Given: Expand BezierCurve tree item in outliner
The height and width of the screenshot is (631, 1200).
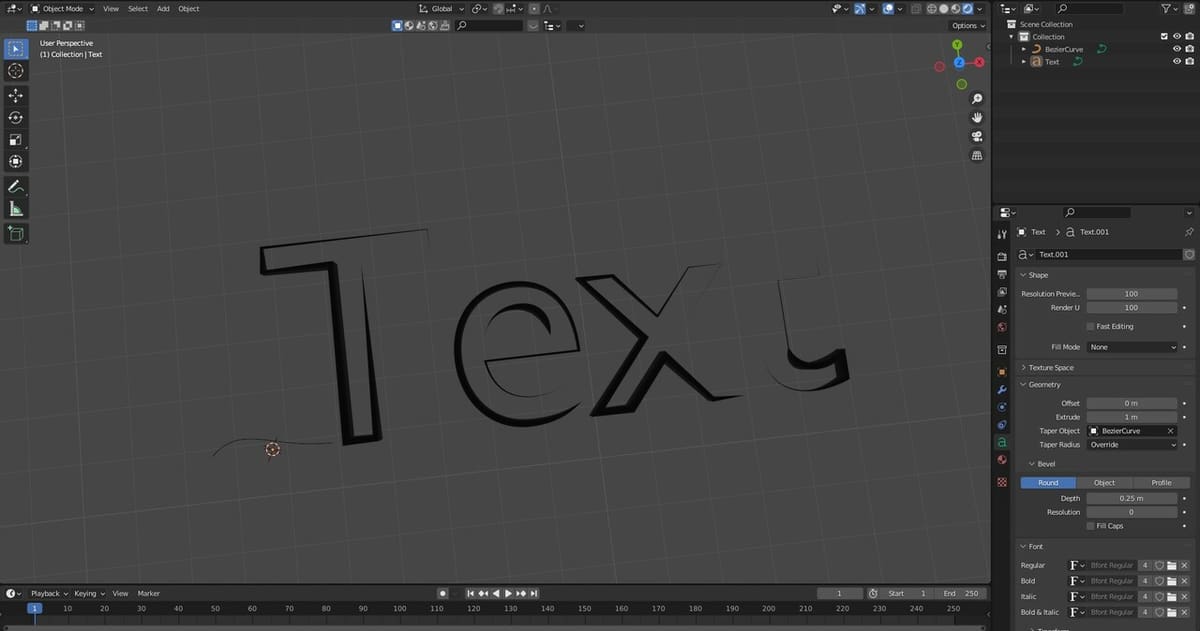Looking at the screenshot, I should (1024, 49).
